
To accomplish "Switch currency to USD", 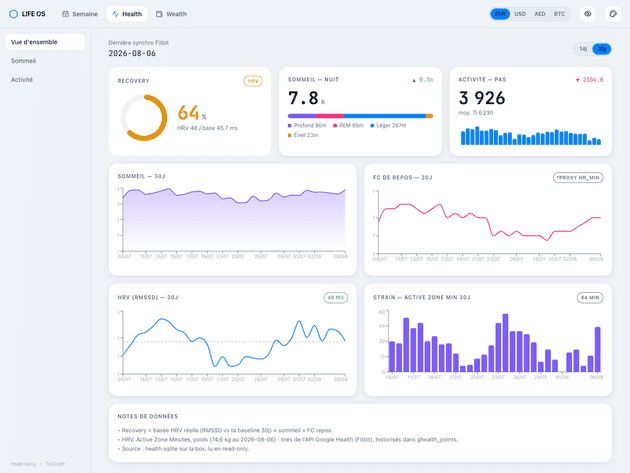I will pos(520,14).
